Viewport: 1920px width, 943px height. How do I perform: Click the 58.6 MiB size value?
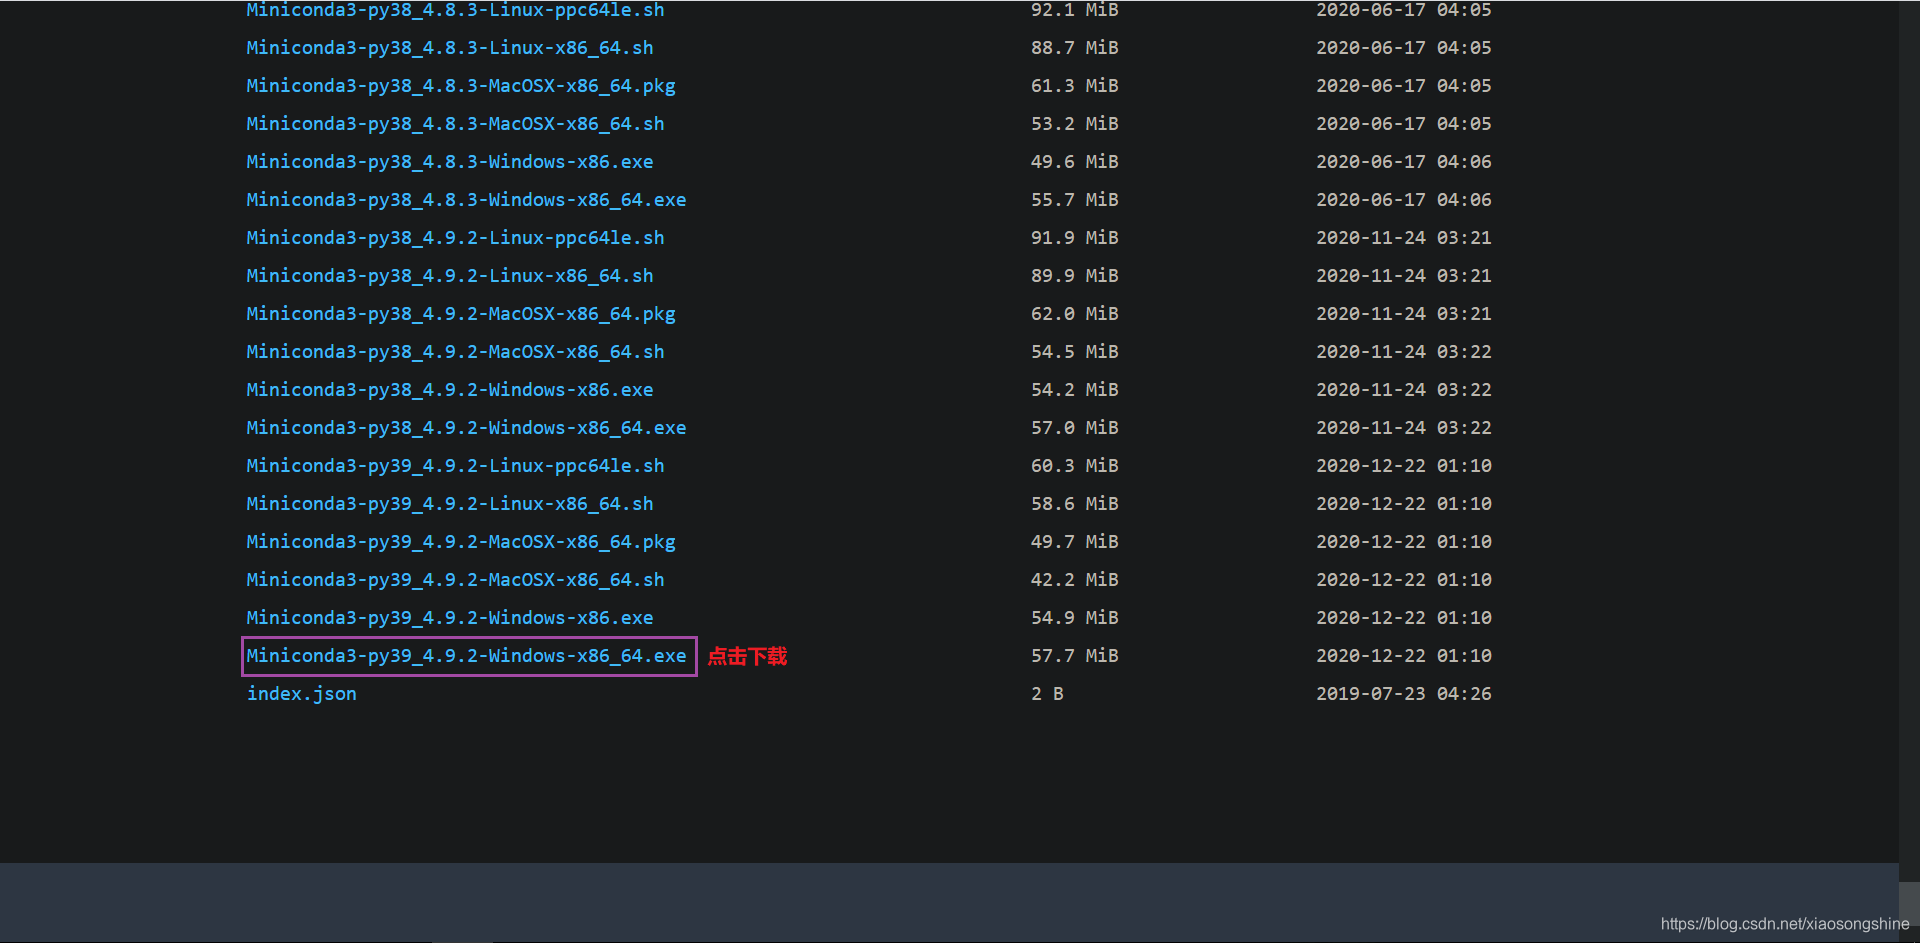(x=1075, y=504)
